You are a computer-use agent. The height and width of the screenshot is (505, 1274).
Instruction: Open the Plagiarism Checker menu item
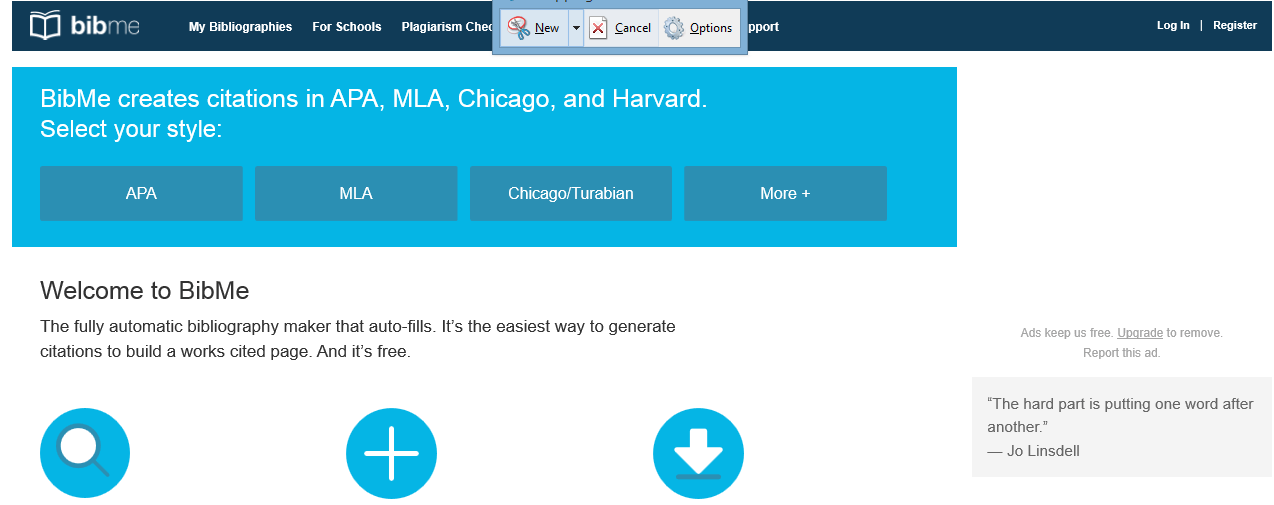[x=447, y=27]
